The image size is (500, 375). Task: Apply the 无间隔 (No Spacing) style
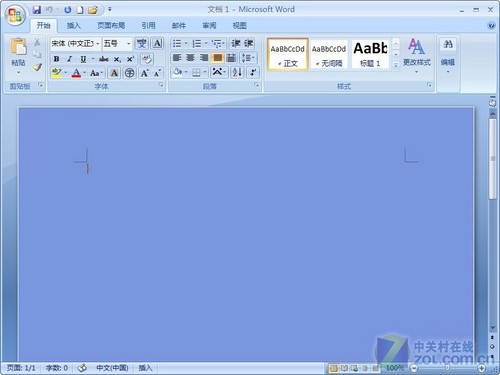329,55
